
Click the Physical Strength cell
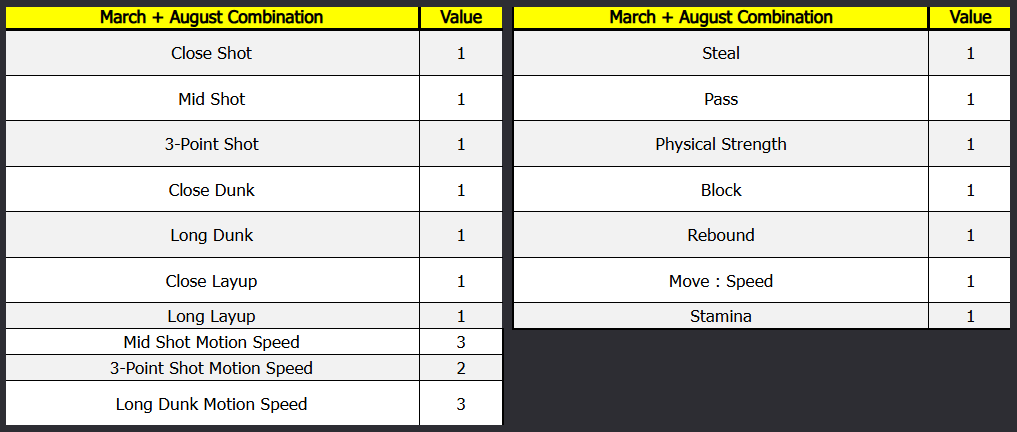pyautogui.click(x=720, y=144)
